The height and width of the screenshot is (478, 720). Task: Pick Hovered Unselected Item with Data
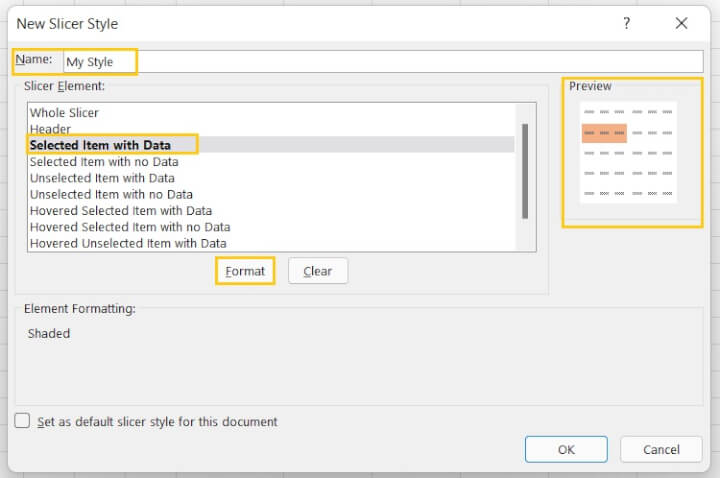click(x=128, y=243)
